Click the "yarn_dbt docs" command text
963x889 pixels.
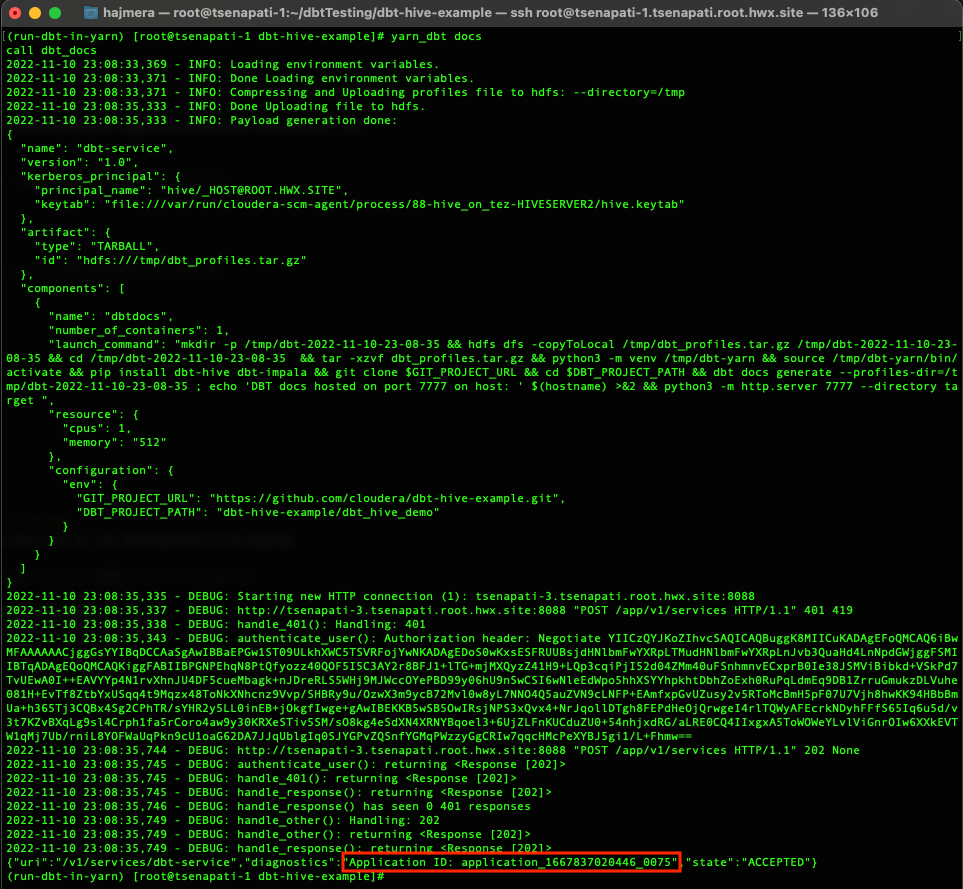click(436, 36)
